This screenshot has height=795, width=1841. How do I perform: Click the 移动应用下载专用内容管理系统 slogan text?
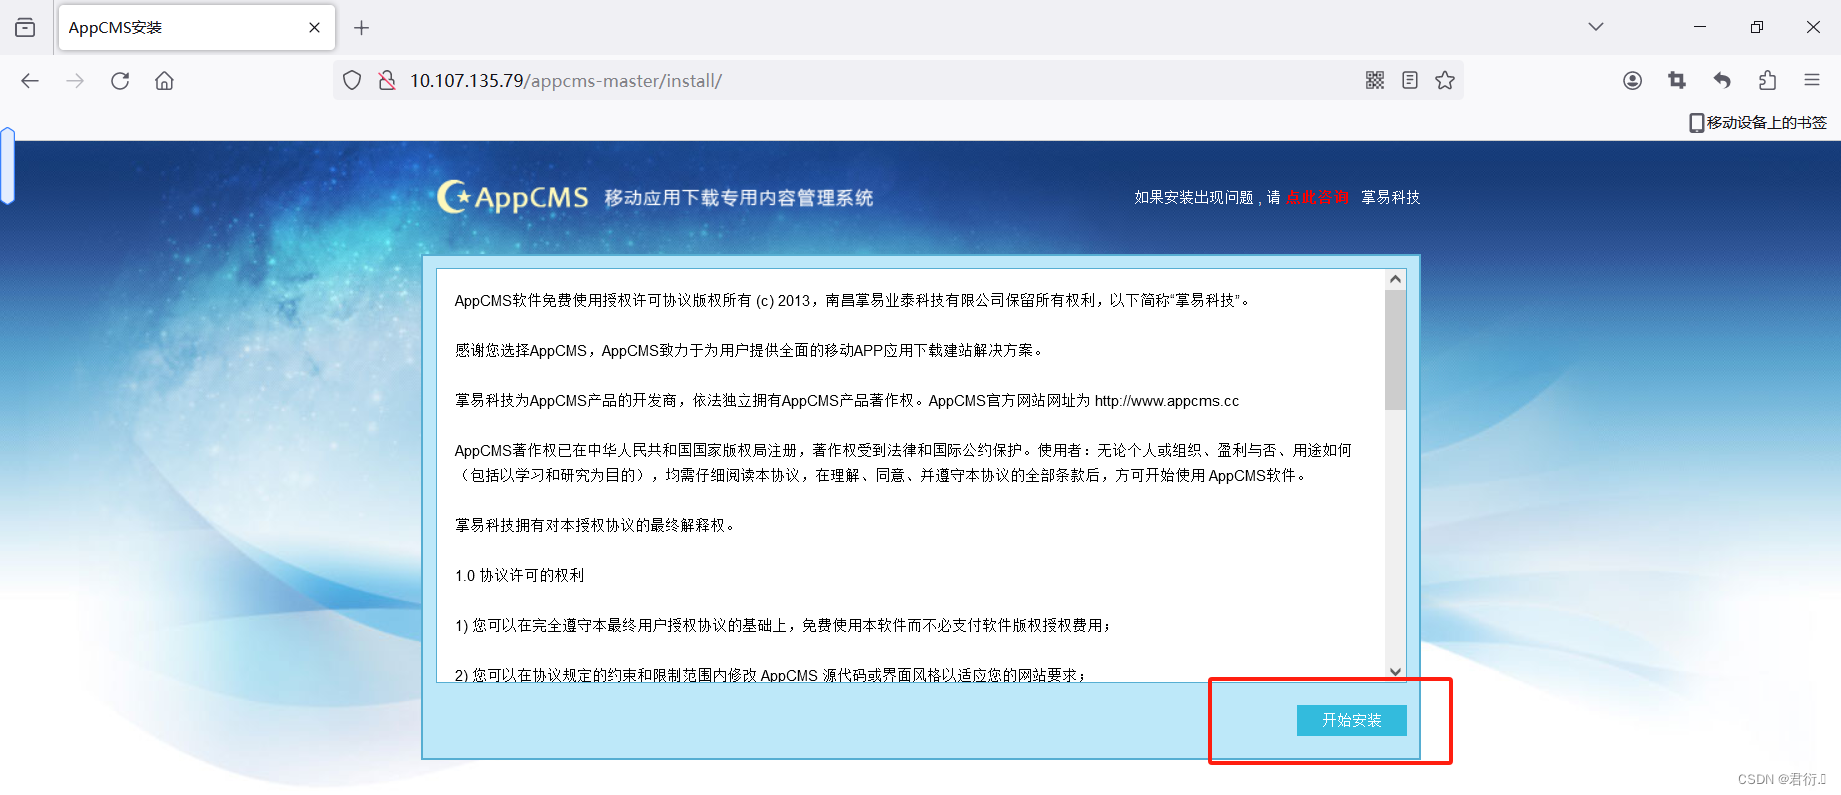pos(738,198)
